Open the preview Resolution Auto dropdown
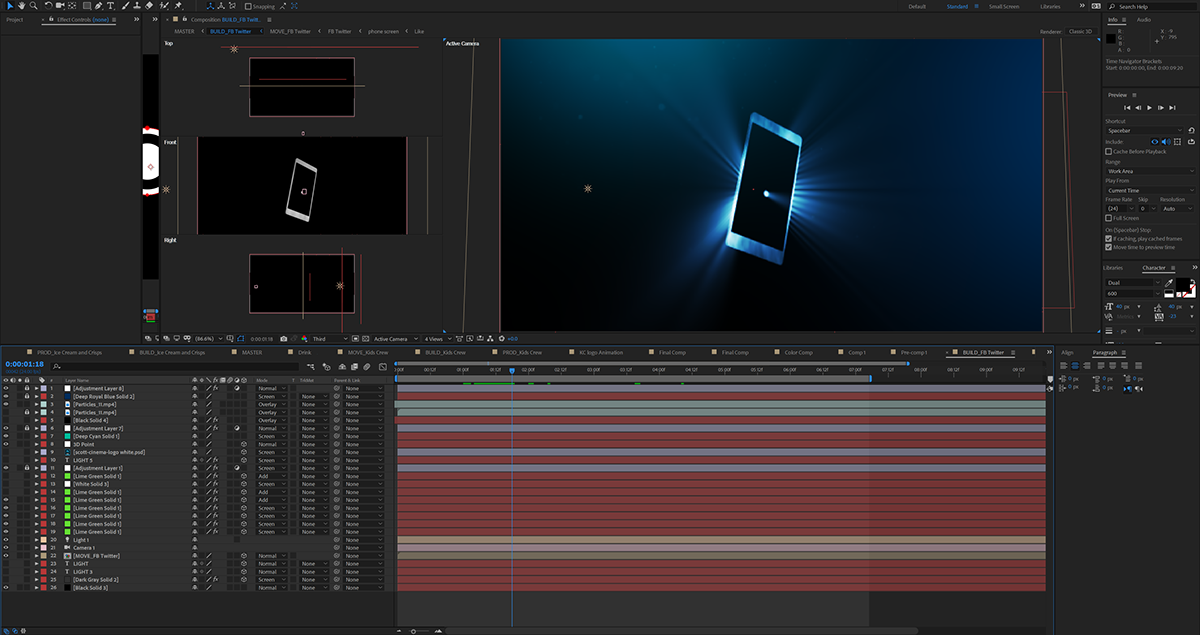The image size is (1200, 635). pyautogui.click(x=1177, y=208)
